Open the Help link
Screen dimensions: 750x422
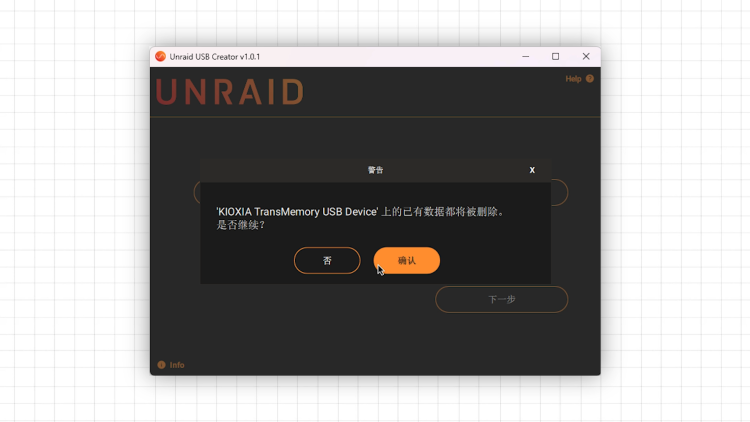coord(573,79)
